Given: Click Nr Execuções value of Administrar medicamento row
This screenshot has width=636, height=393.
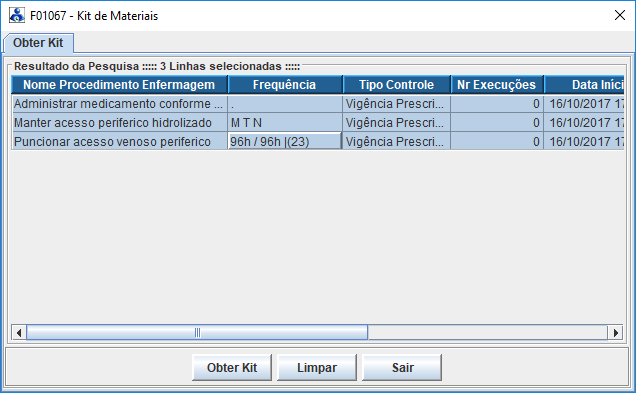Looking at the screenshot, I should [497, 104].
